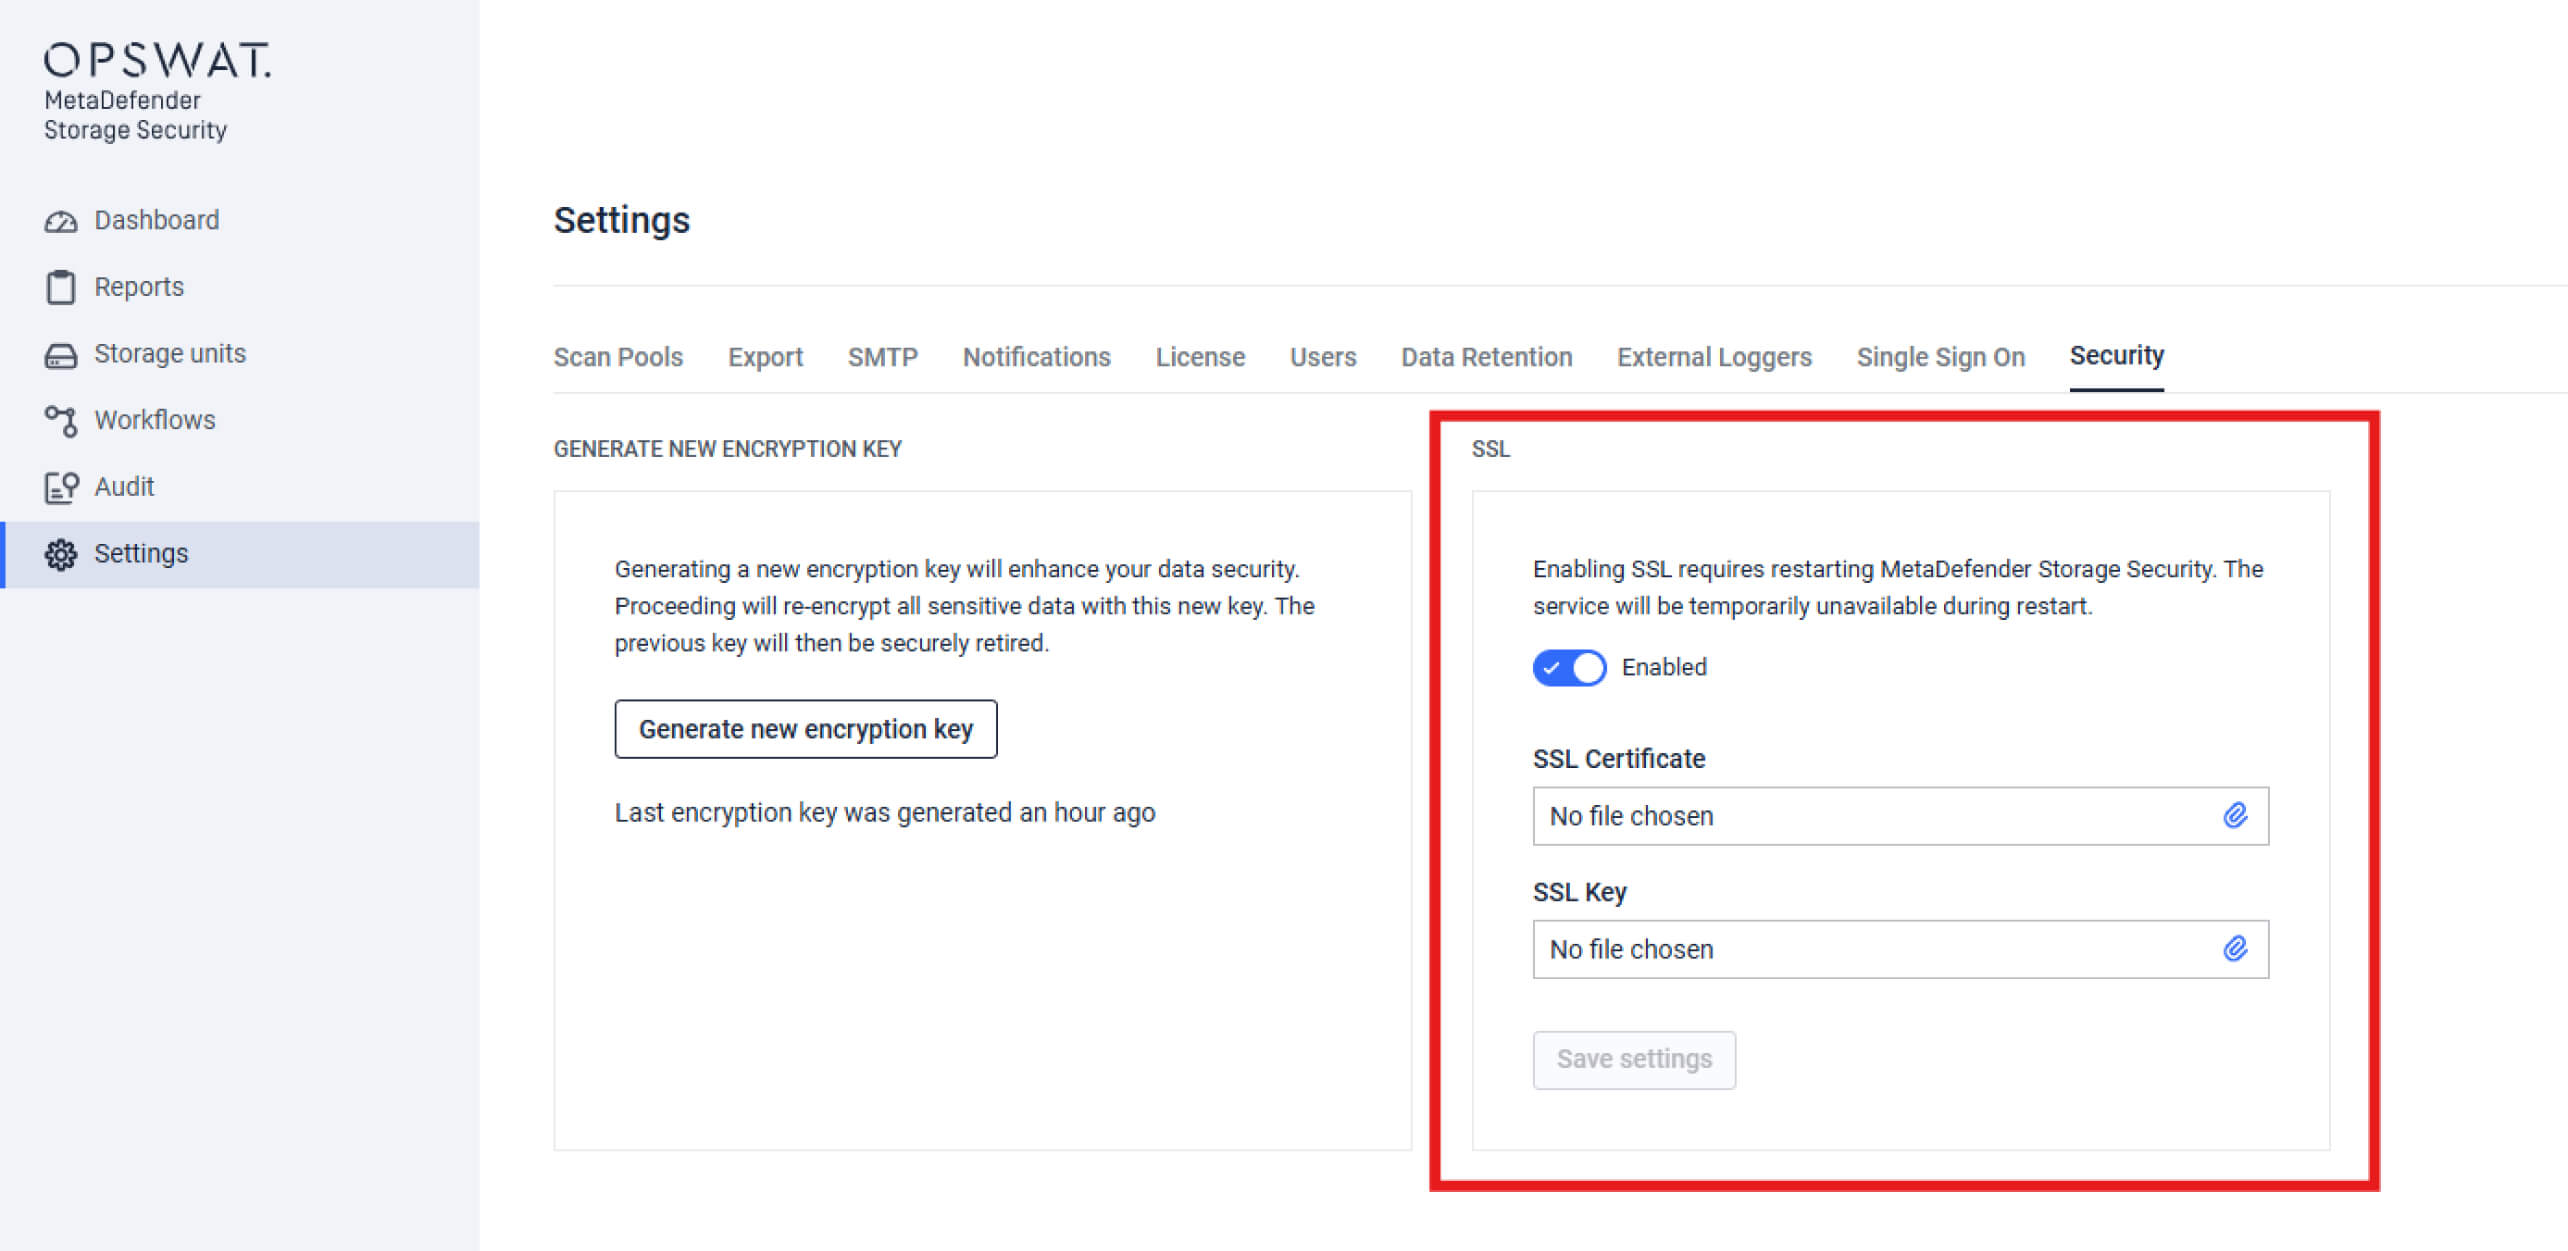Click the Generate new encryption key button
This screenshot has height=1251, width=2568.
click(805, 729)
